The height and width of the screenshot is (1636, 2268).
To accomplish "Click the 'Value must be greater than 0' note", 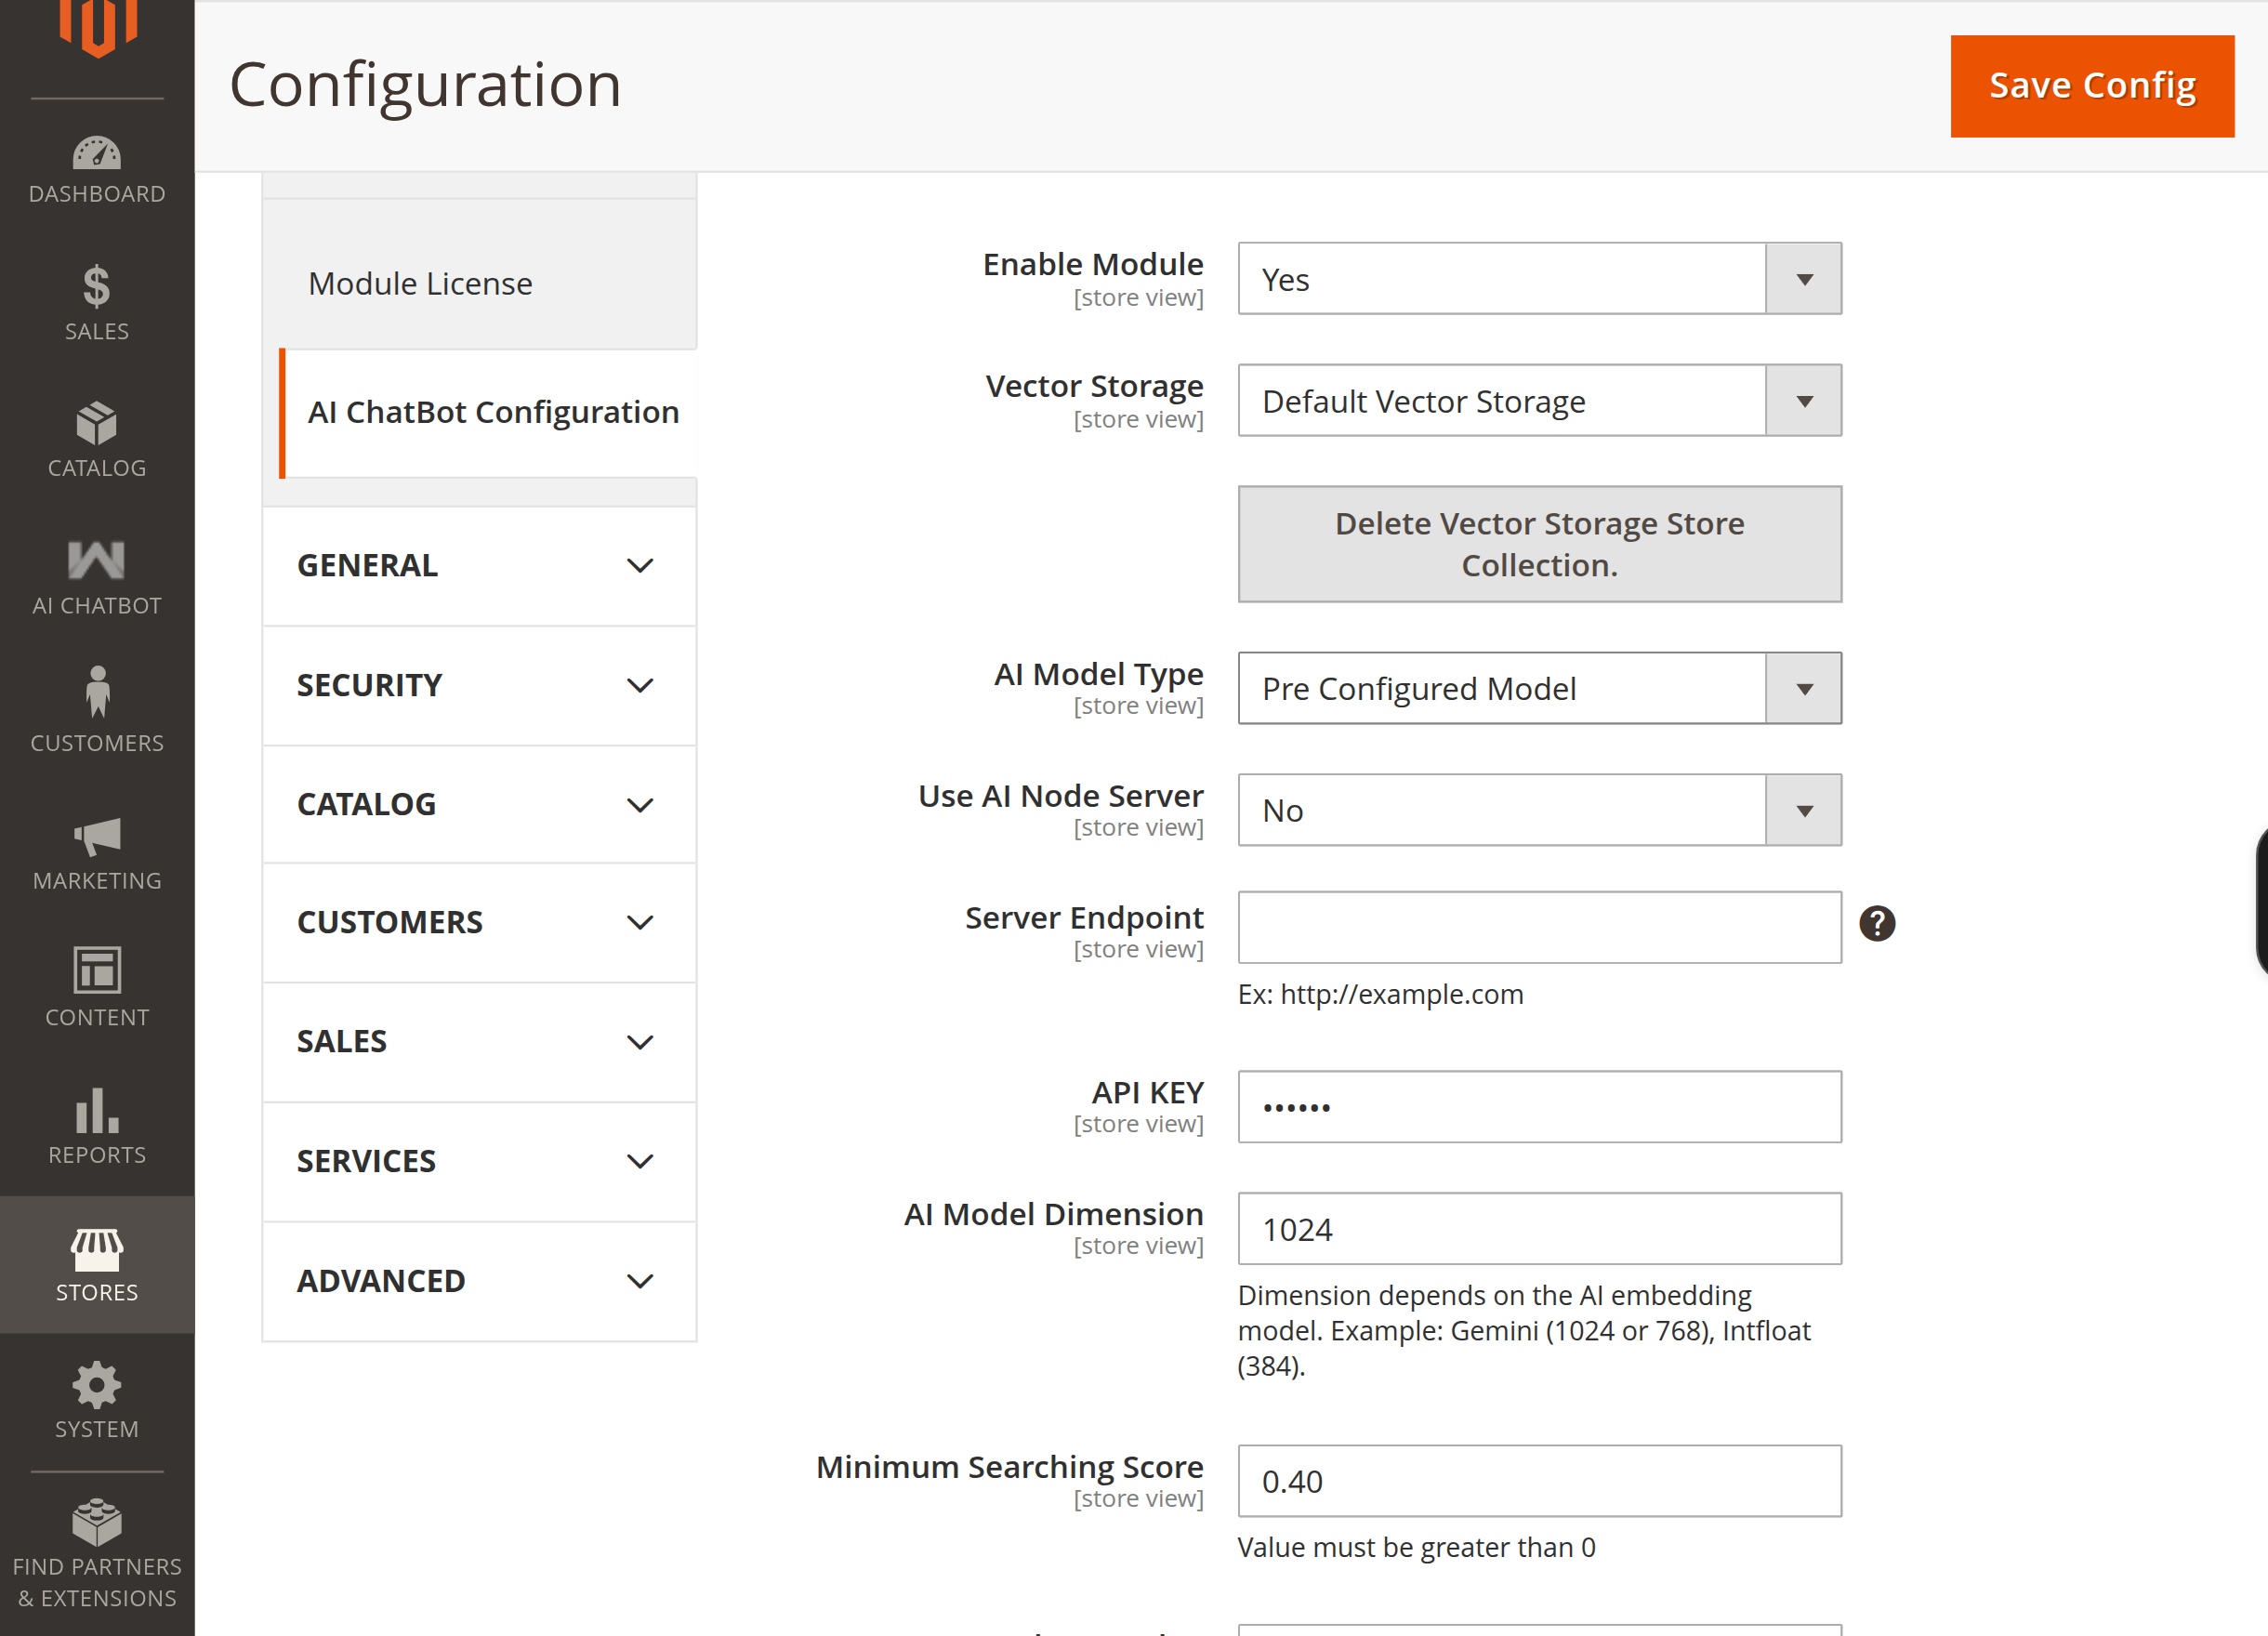I will pyautogui.click(x=1416, y=1548).
